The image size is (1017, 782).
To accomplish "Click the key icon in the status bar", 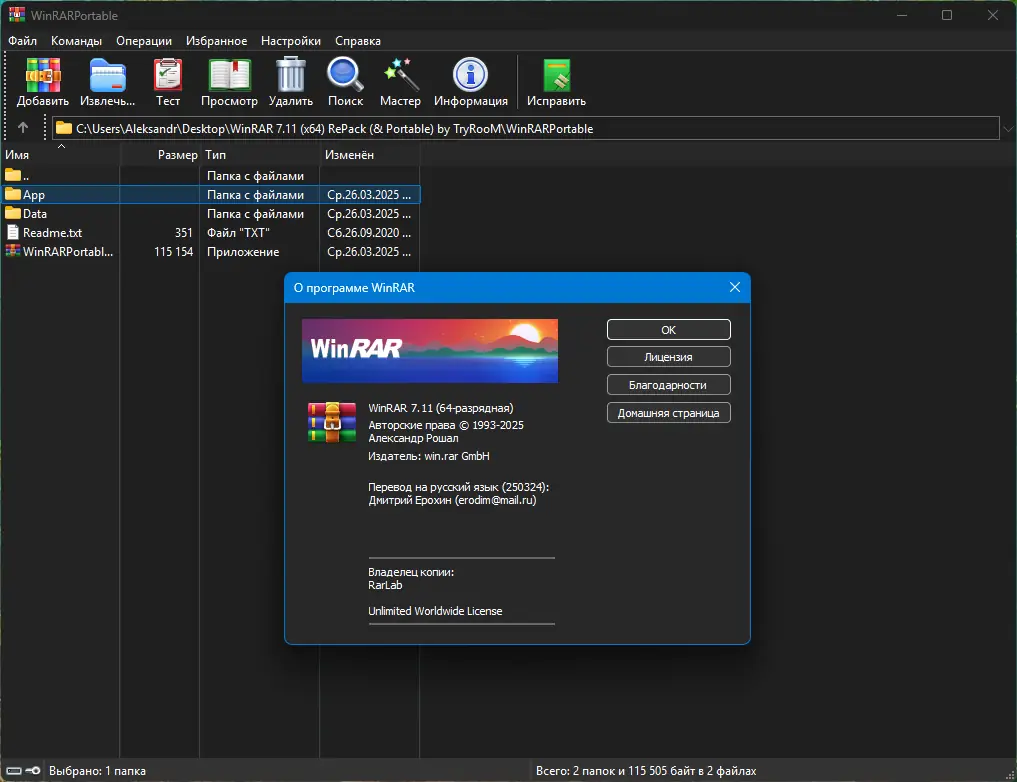I will click(x=33, y=770).
